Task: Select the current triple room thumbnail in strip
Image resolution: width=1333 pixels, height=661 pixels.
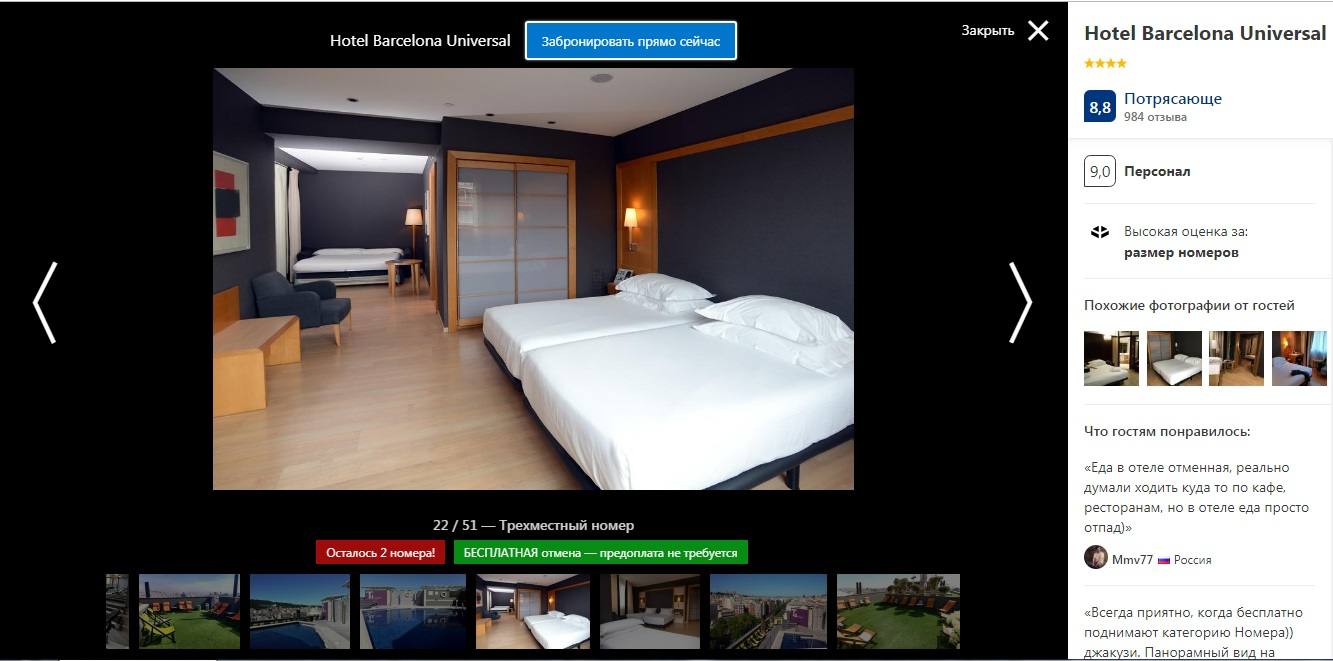Action: pos(533,611)
